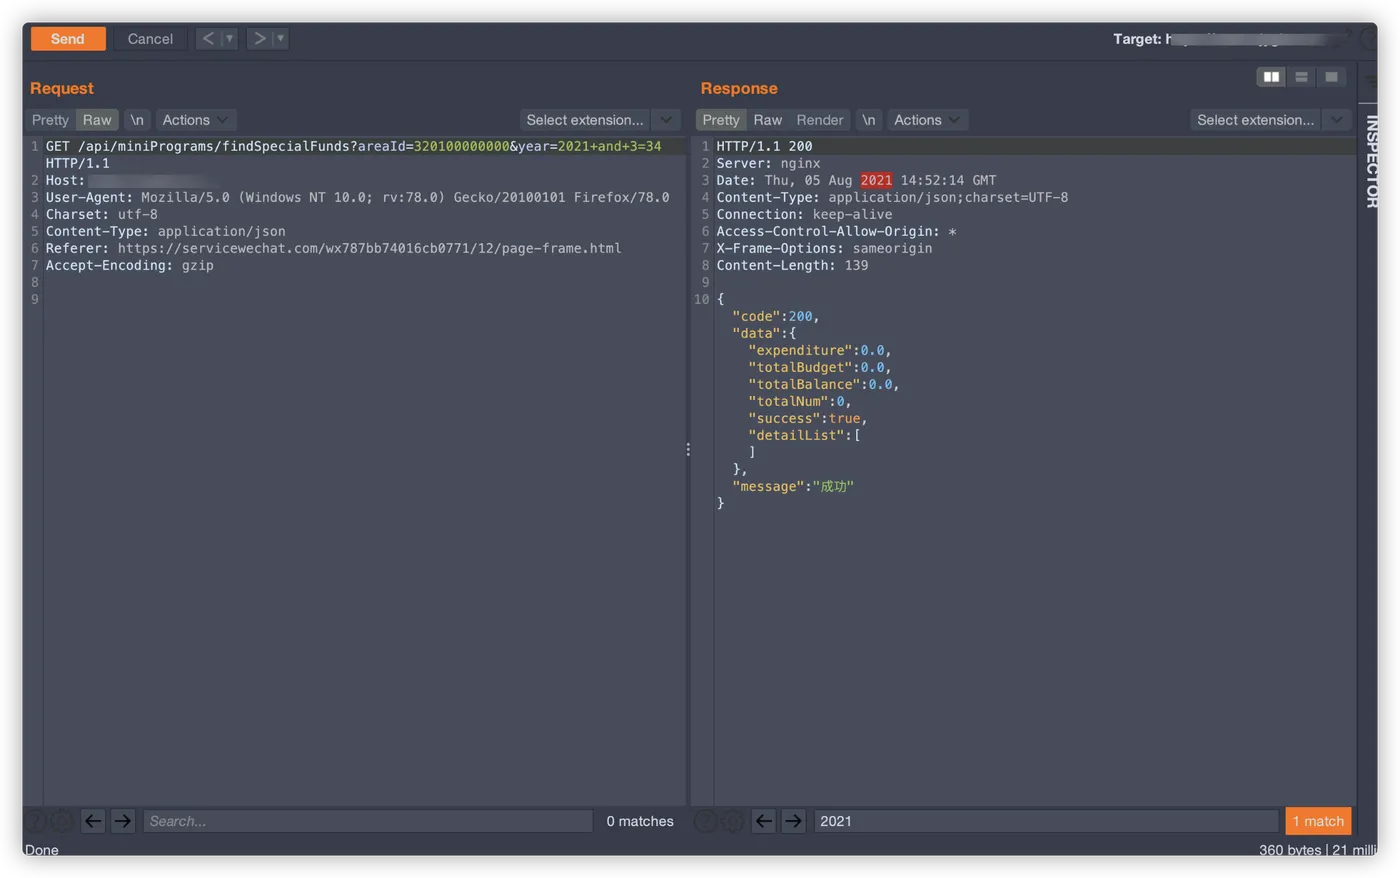Click the 'Accept-Encoding: gzip' request header
This screenshot has height=878, width=1400.
pyautogui.click(x=129, y=265)
